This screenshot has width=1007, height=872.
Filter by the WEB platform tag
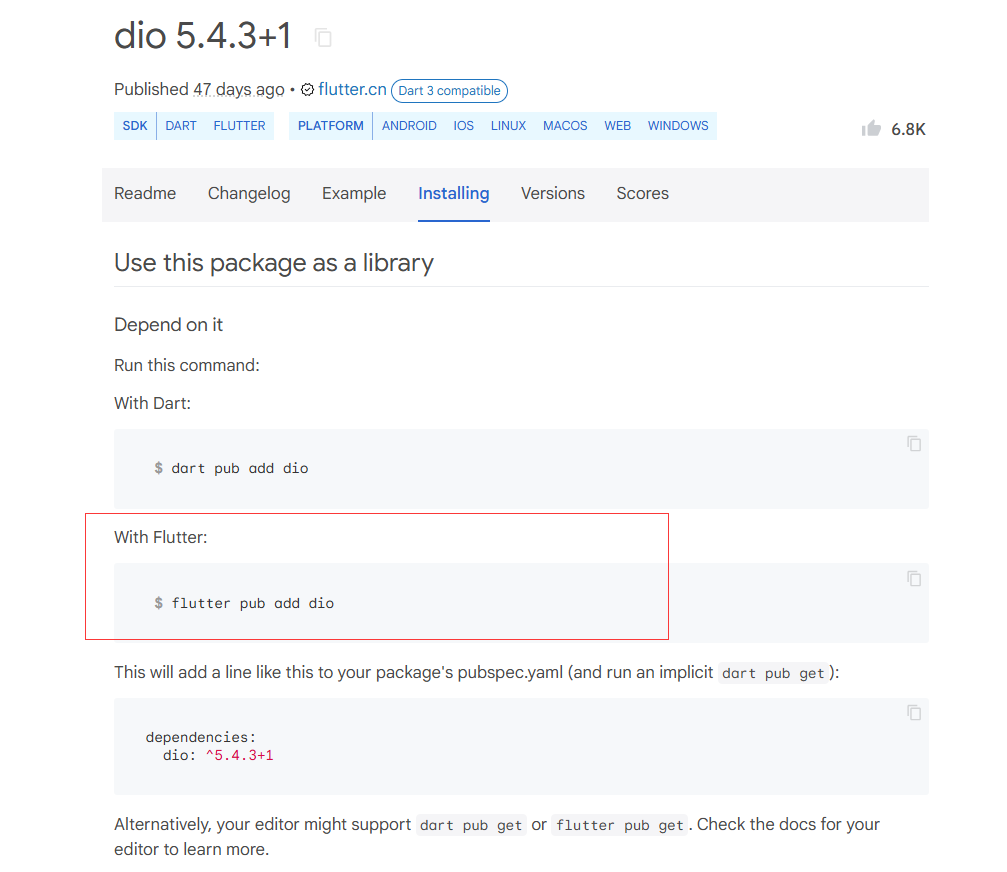tap(618, 126)
